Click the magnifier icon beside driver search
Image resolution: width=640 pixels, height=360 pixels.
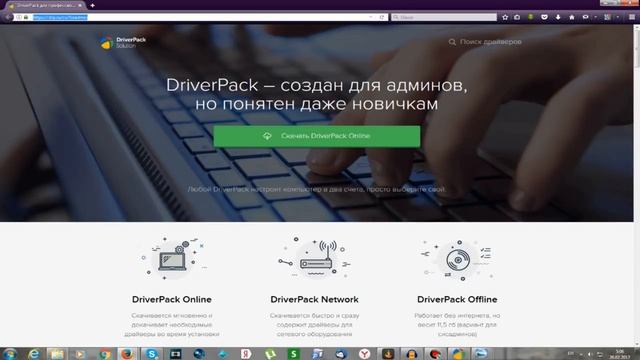point(452,42)
